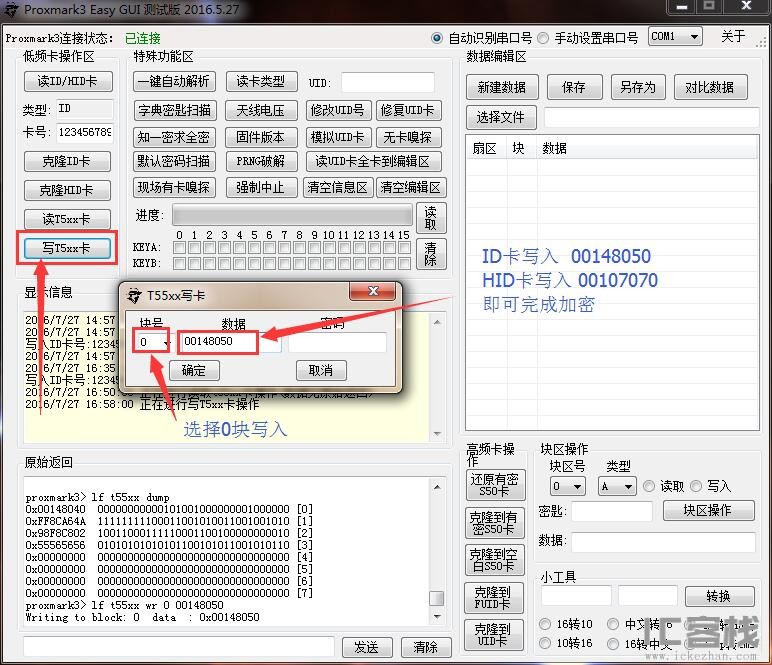Viewport: 772px width, 665px height.
Task: Select the 10转16 conversion radio
Action: [x=545, y=643]
